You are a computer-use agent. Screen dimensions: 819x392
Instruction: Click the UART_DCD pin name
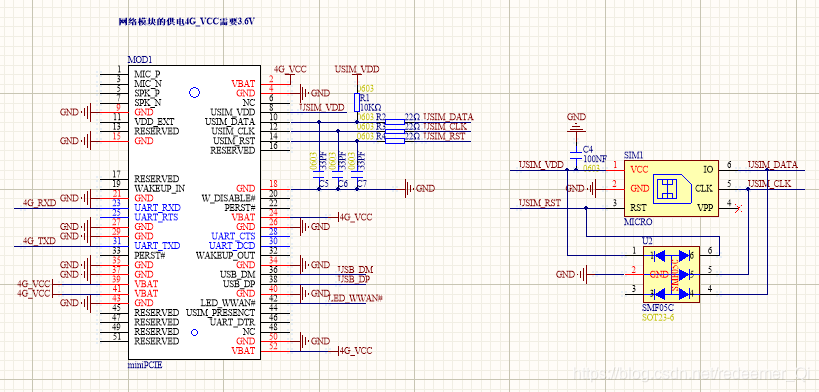click(x=232, y=246)
